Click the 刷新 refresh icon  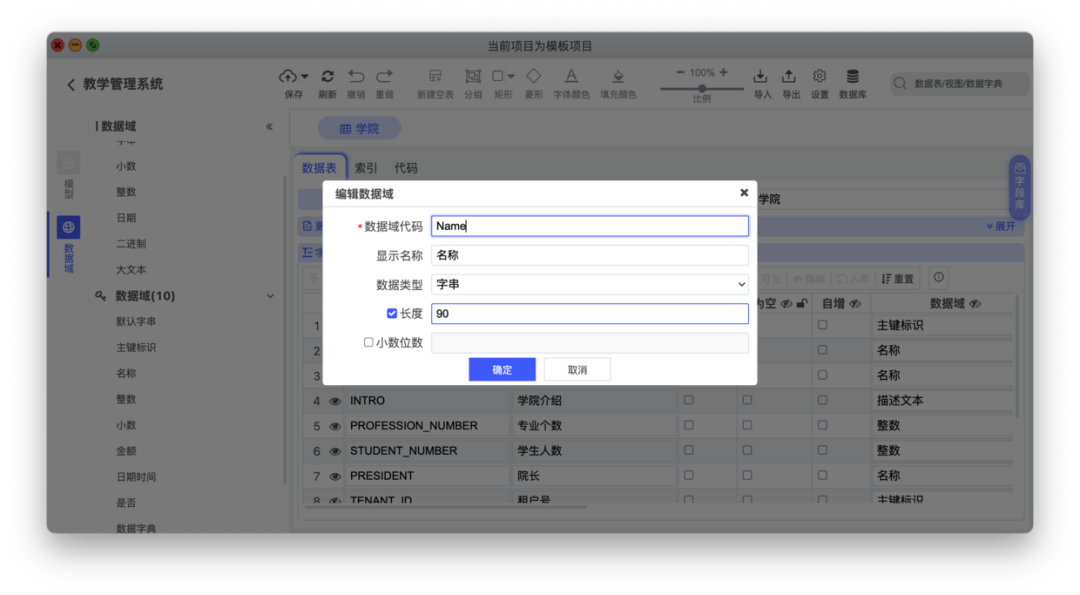tap(328, 76)
